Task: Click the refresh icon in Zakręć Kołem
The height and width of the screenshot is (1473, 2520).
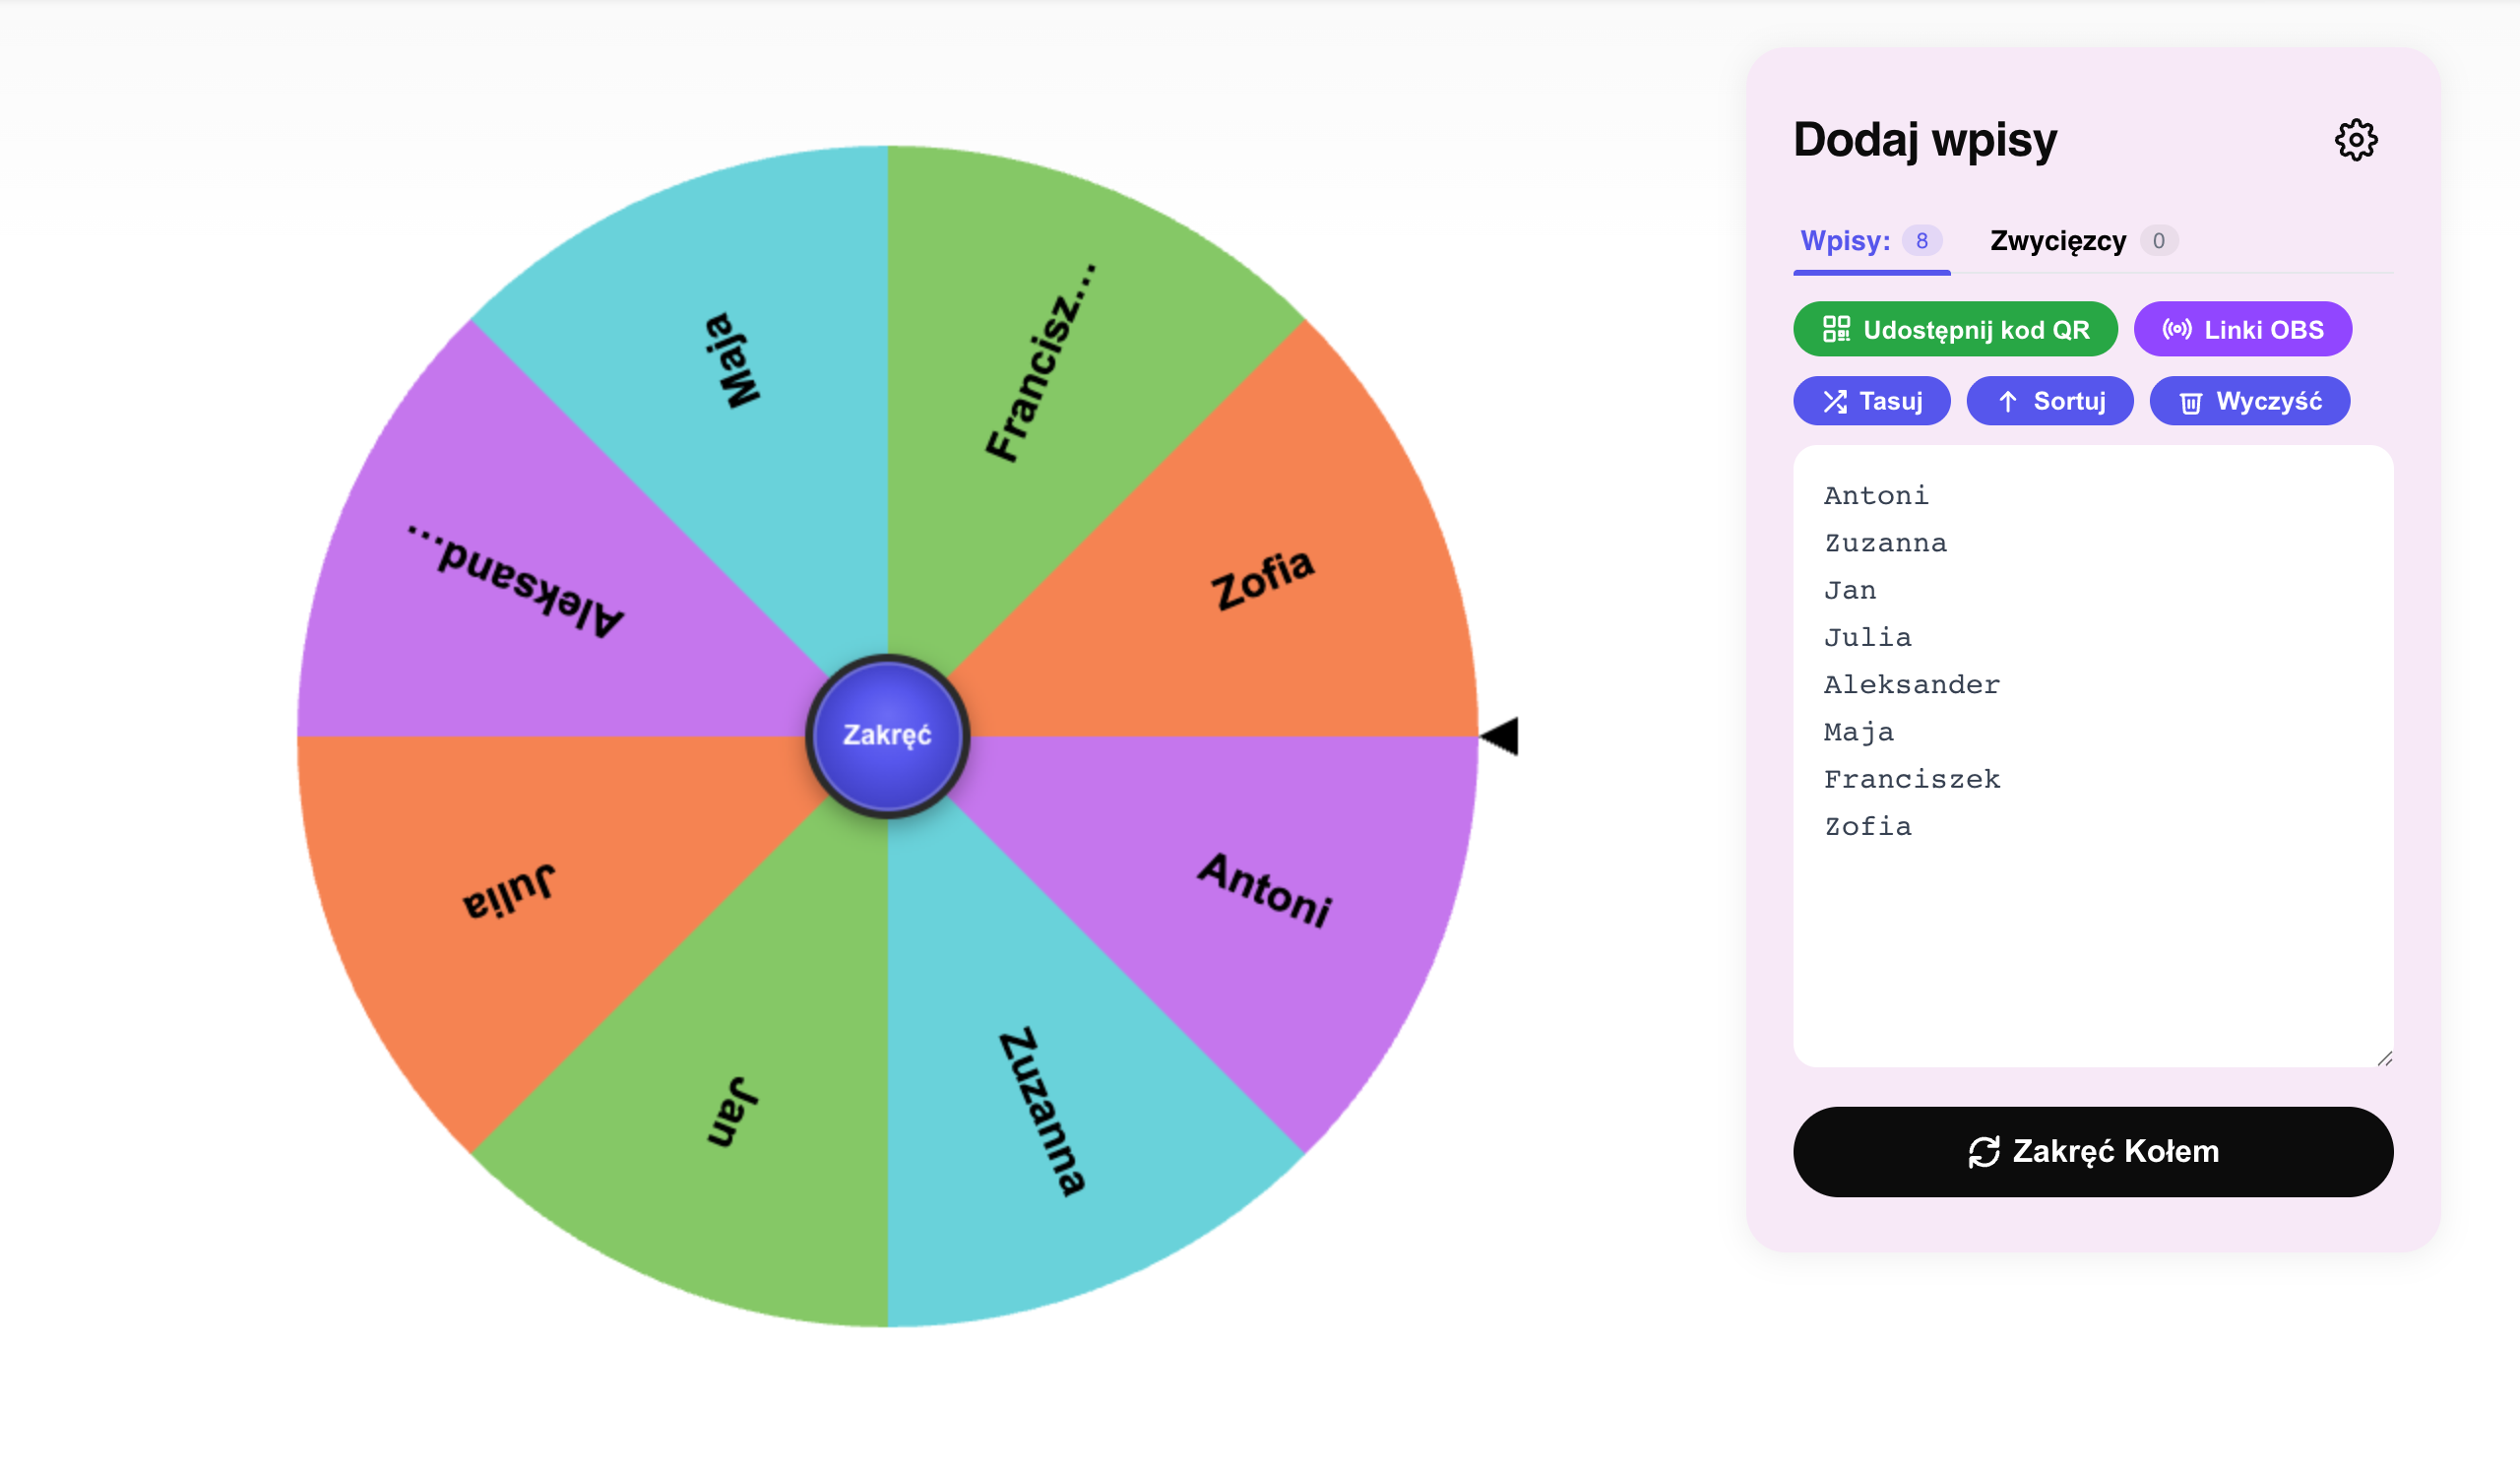Action: coord(1984,1152)
